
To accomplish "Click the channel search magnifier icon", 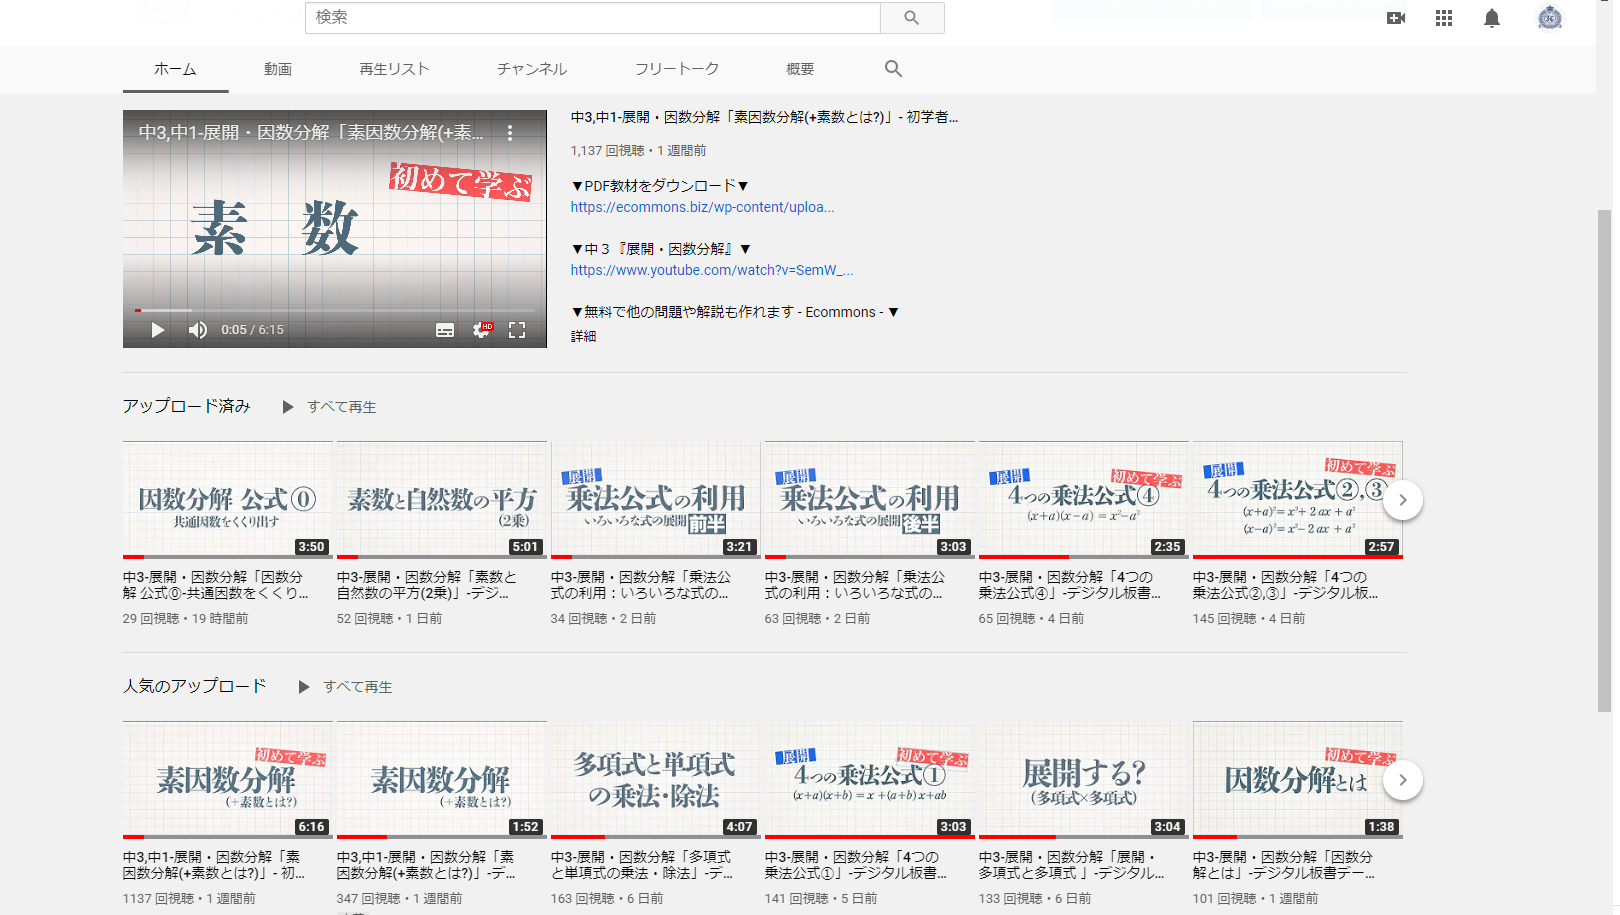I will 893,69.
